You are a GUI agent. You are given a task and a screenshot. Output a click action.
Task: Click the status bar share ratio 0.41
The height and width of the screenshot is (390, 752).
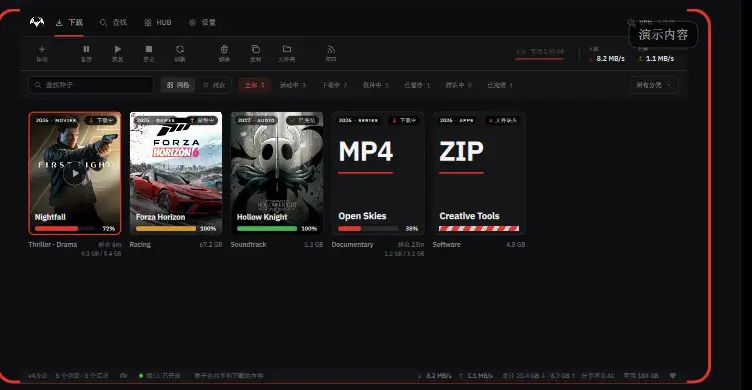point(598,376)
